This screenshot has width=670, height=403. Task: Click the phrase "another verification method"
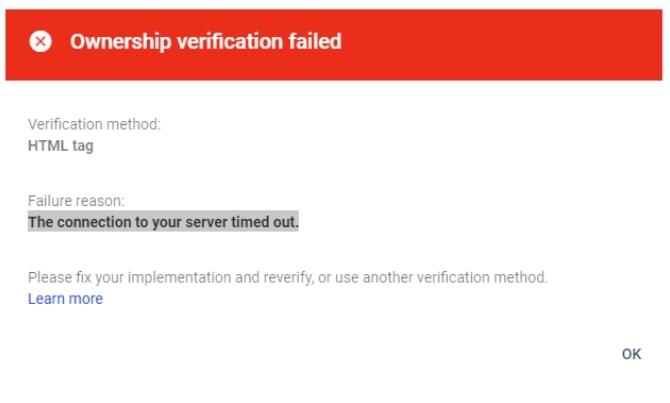455,277
